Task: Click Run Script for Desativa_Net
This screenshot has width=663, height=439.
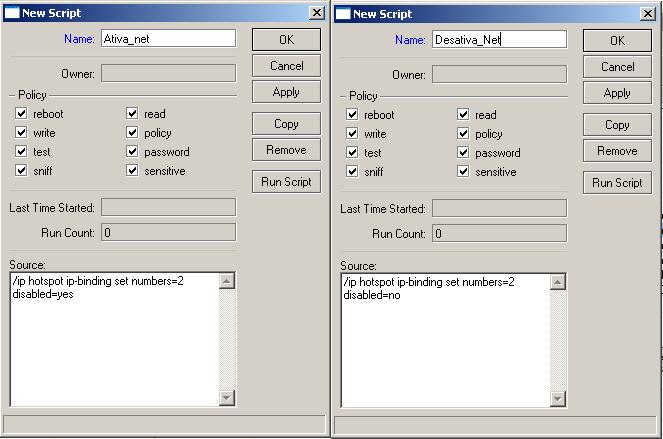Action: click(x=617, y=183)
